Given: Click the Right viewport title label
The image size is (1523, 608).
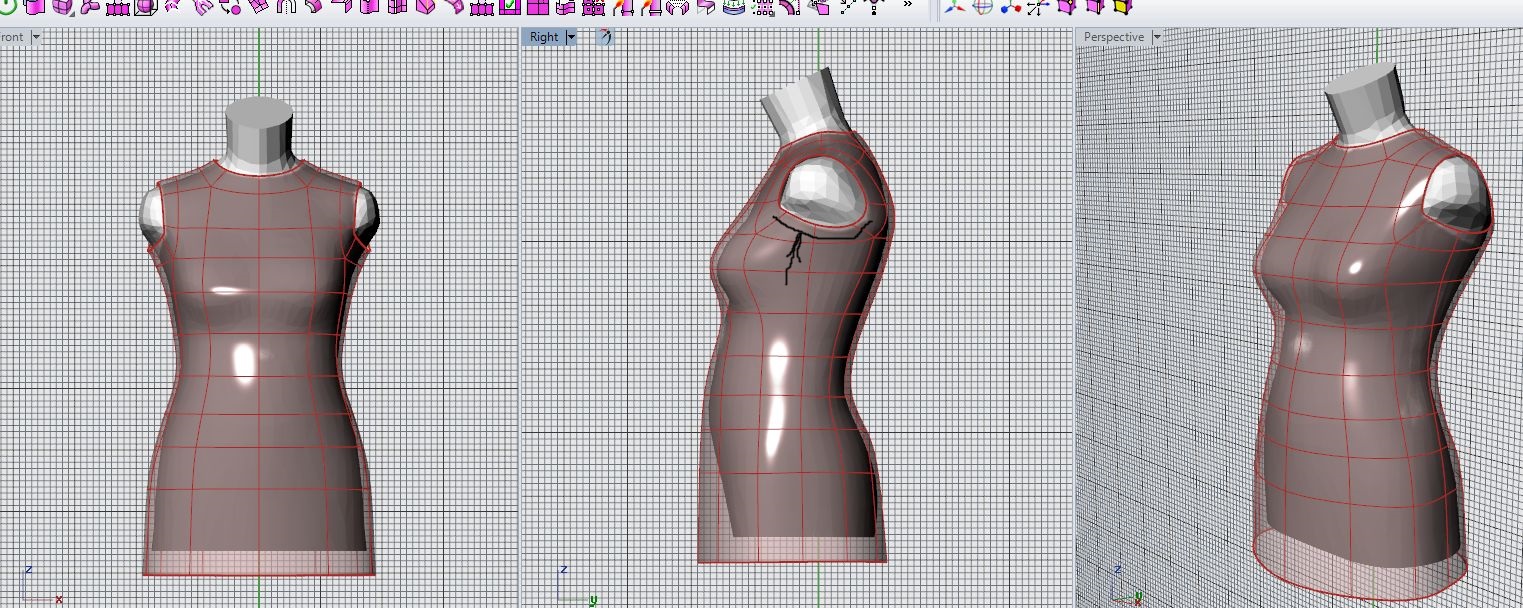Looking at the screenshot, I should (544, 37).
